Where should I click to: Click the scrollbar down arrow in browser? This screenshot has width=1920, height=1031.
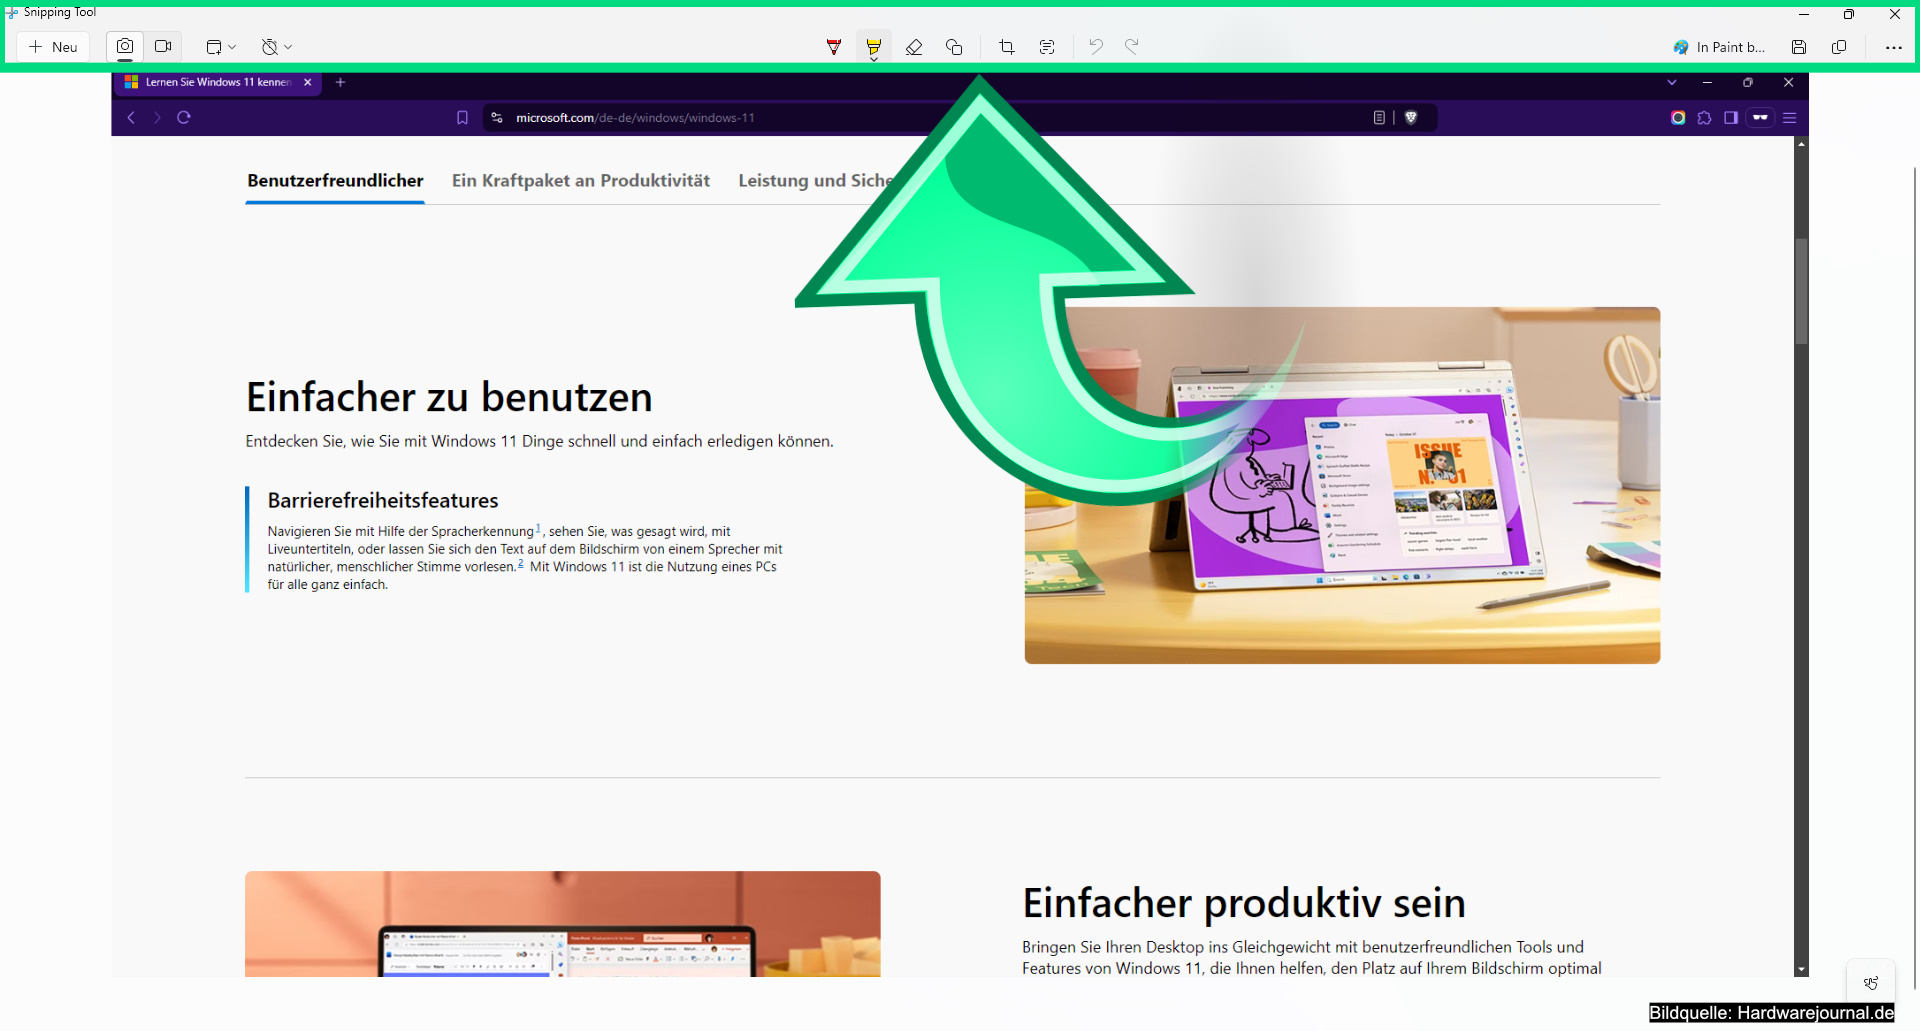point(1801,969)
